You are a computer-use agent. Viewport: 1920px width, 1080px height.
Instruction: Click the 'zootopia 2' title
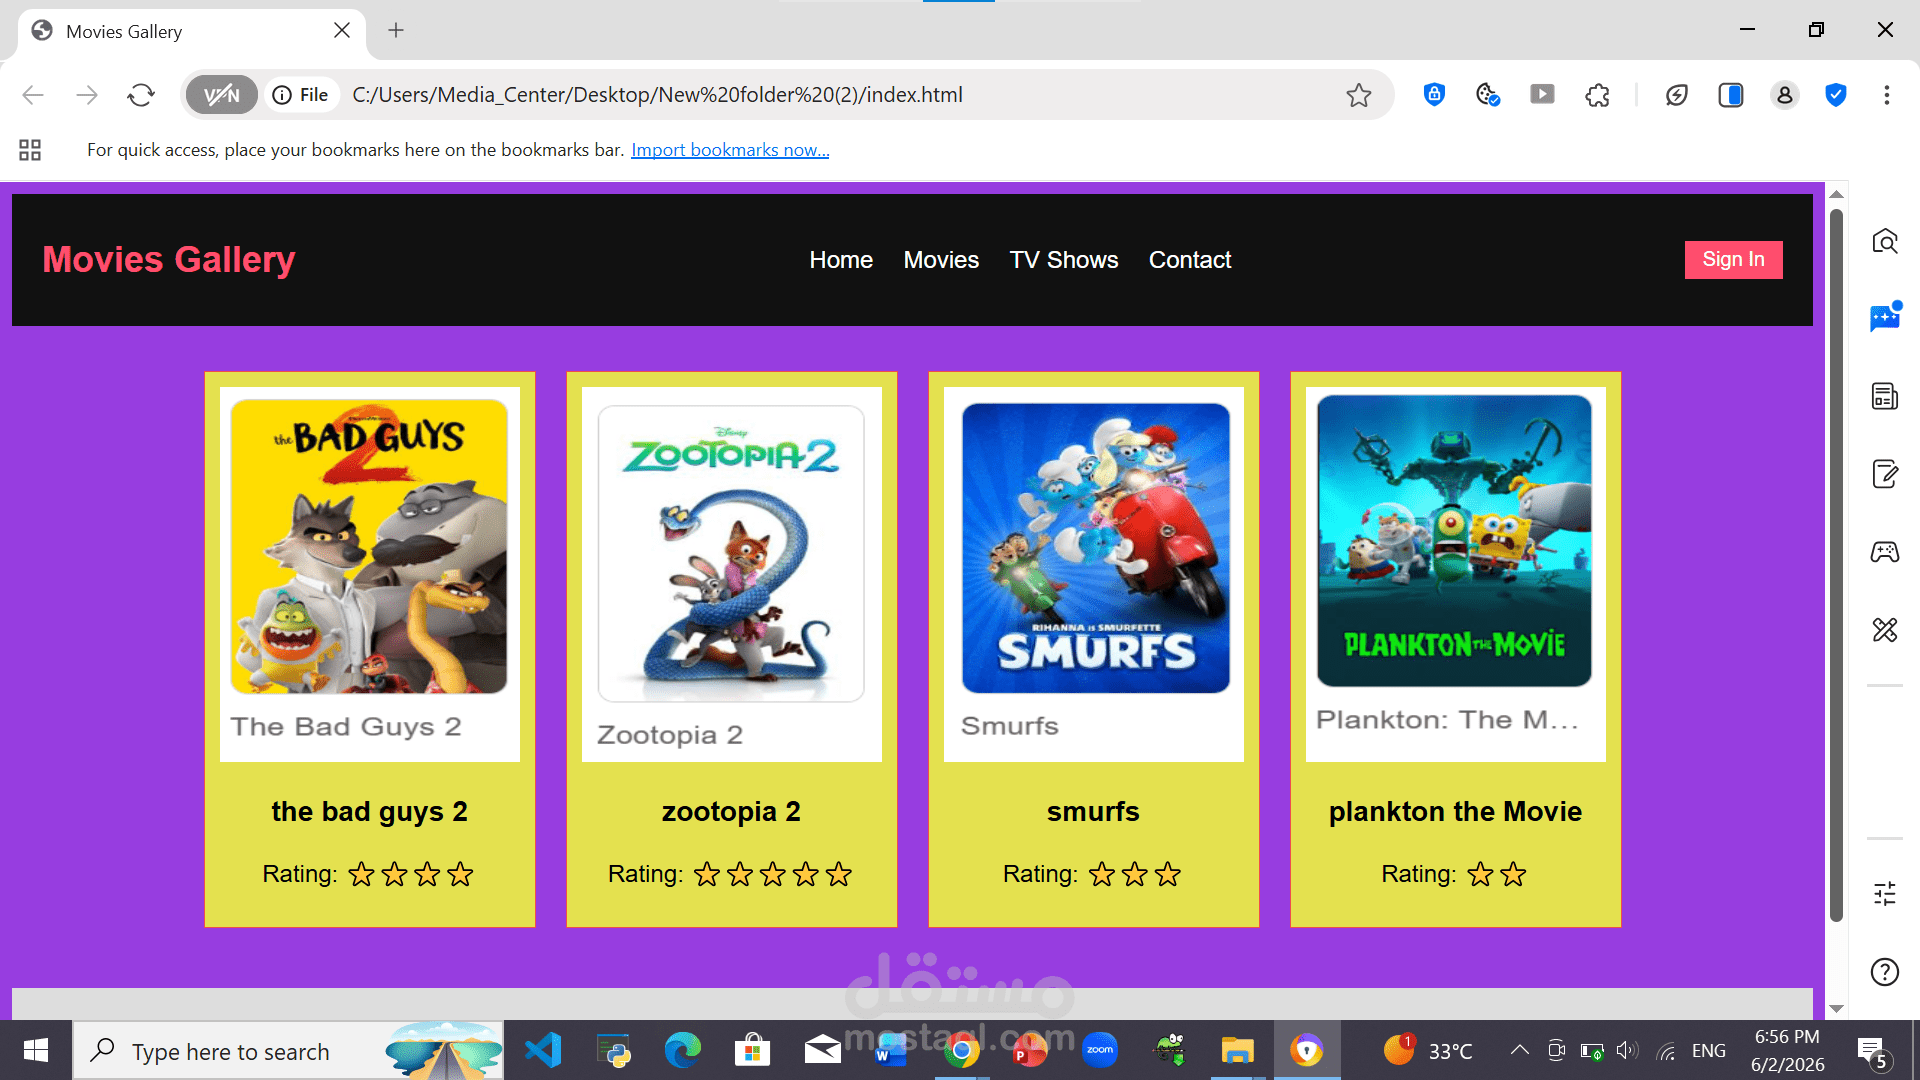pos(732,812)
